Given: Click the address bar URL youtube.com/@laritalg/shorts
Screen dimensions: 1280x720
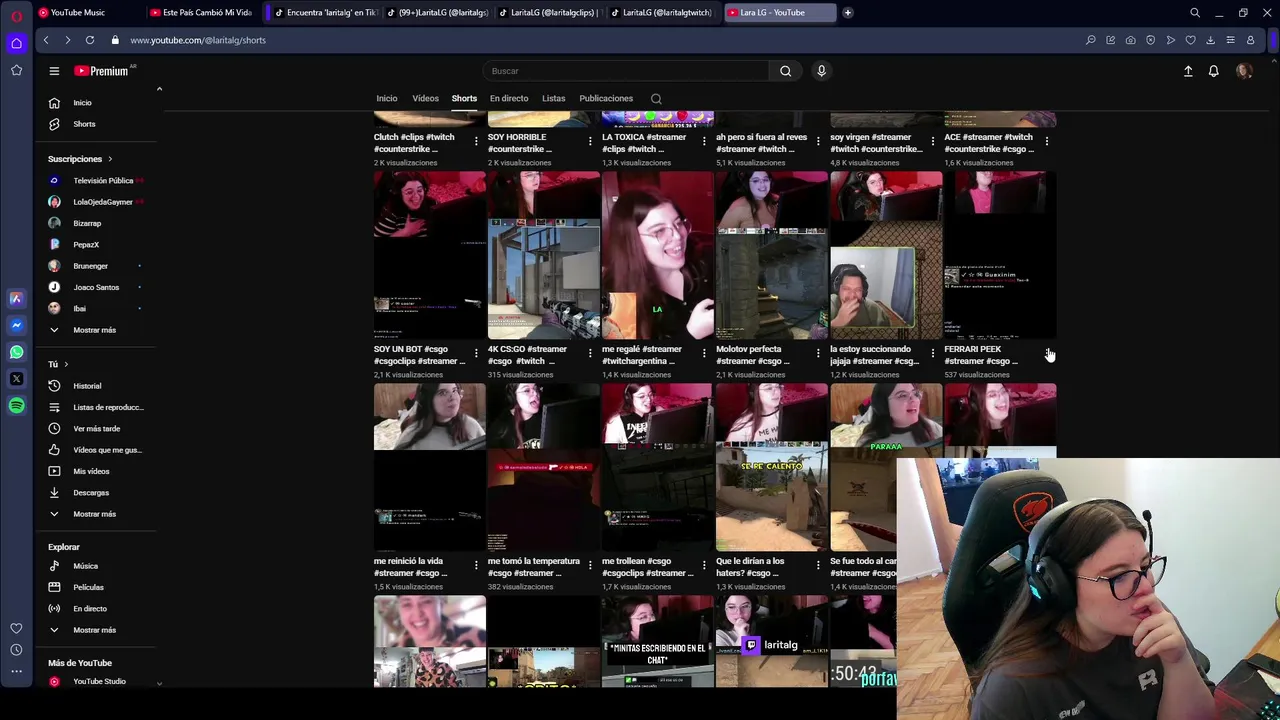Looking at the screenshot, I should [198, 40].
